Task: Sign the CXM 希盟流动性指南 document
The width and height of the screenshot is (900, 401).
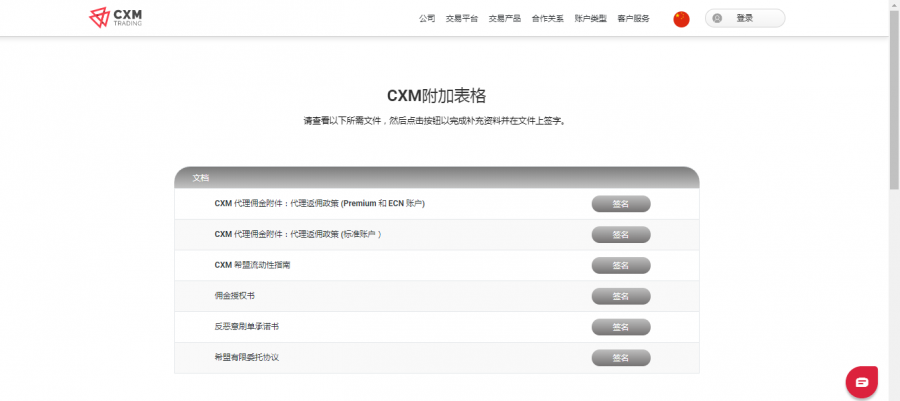Action: point(621,266)
